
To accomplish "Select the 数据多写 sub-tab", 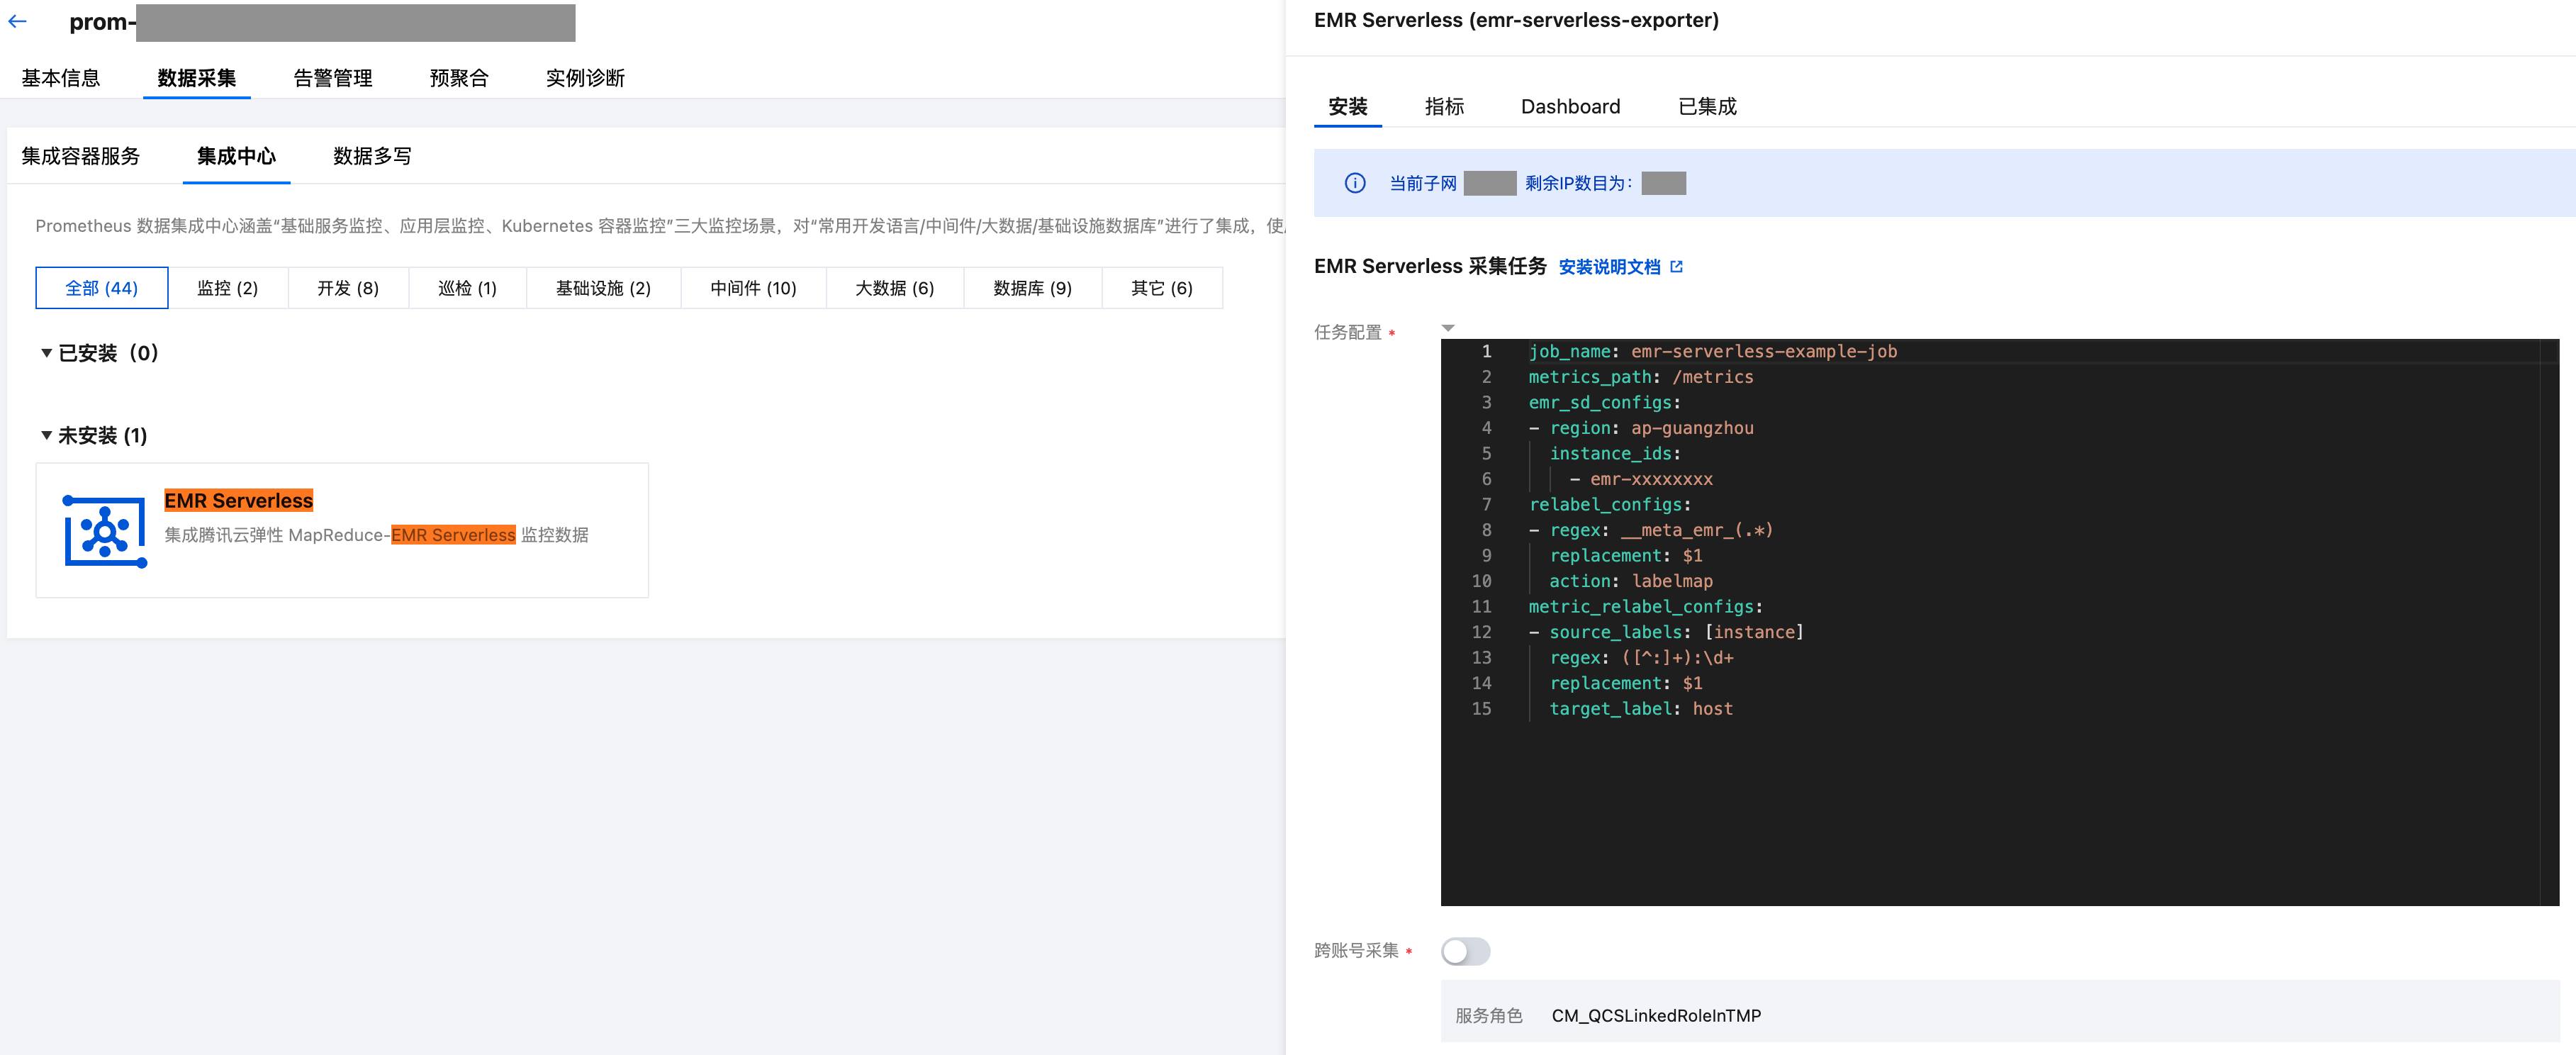I will click(x=372, y=156).
